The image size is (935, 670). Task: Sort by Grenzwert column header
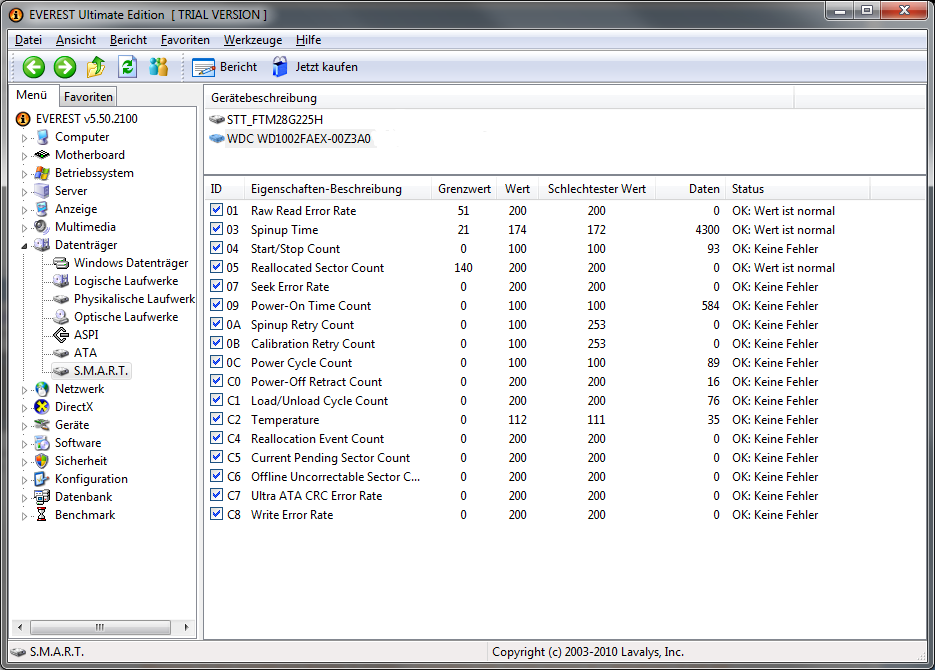click(x=464, y=189)
